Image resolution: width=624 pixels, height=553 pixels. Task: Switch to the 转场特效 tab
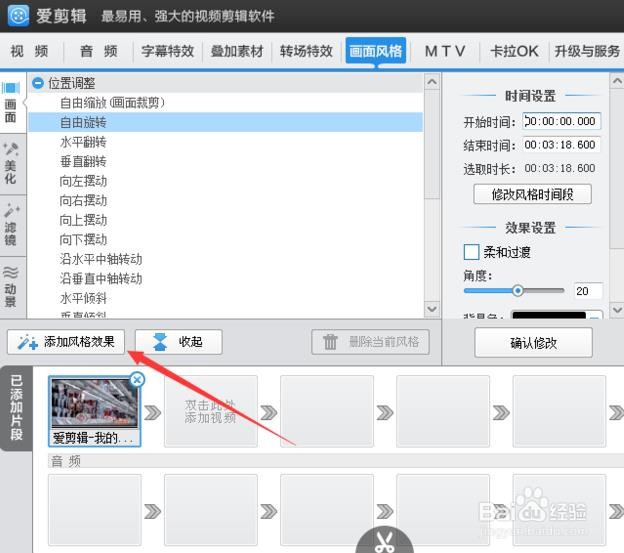pyautogui.click(x=306, y=51)
